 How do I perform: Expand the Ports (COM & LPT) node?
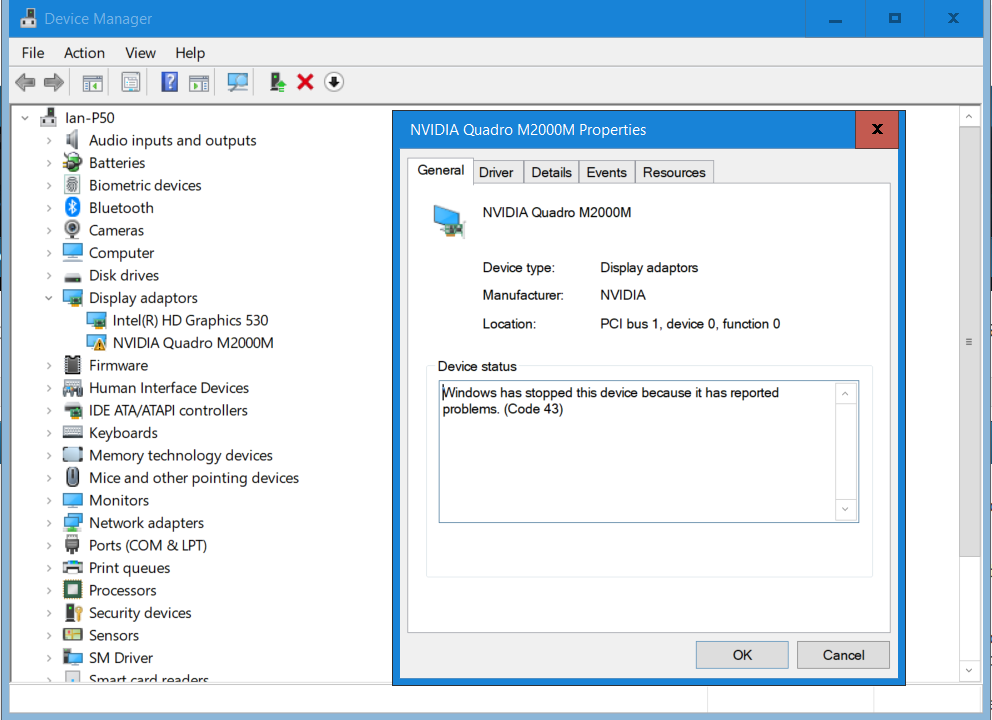[49, 545]
